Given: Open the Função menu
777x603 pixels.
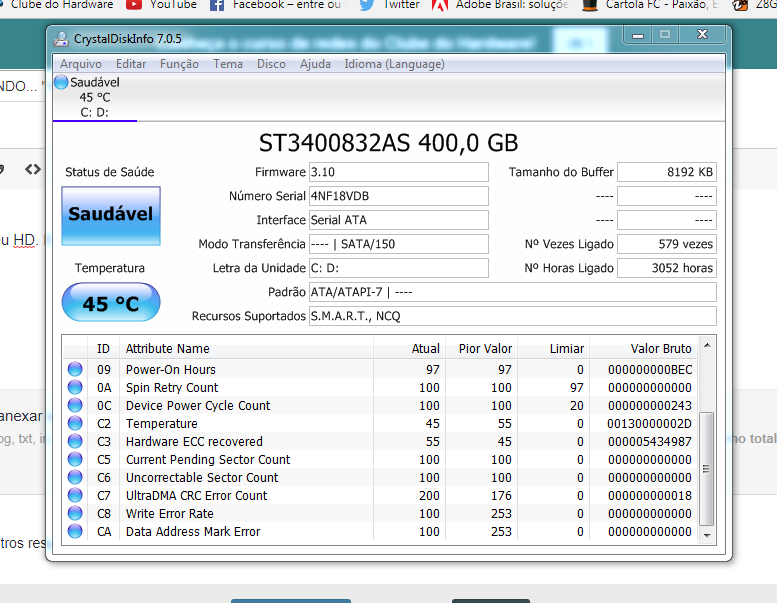Looking at the screenshot, I should [179, 64].
